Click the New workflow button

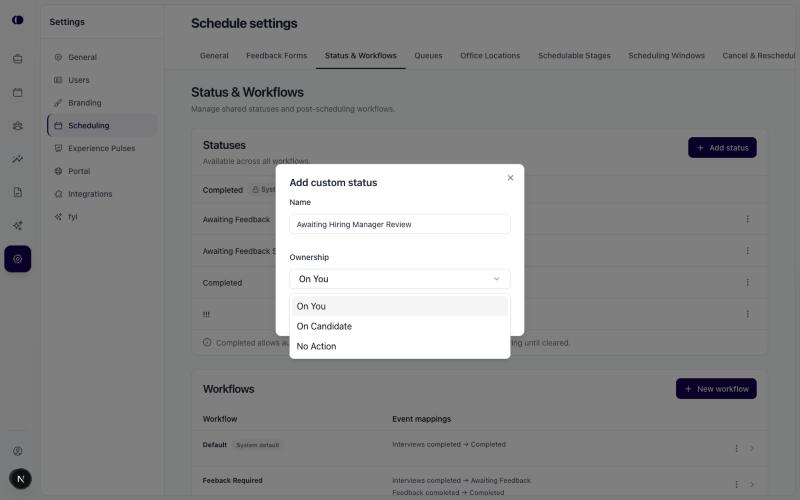(716, 389)
